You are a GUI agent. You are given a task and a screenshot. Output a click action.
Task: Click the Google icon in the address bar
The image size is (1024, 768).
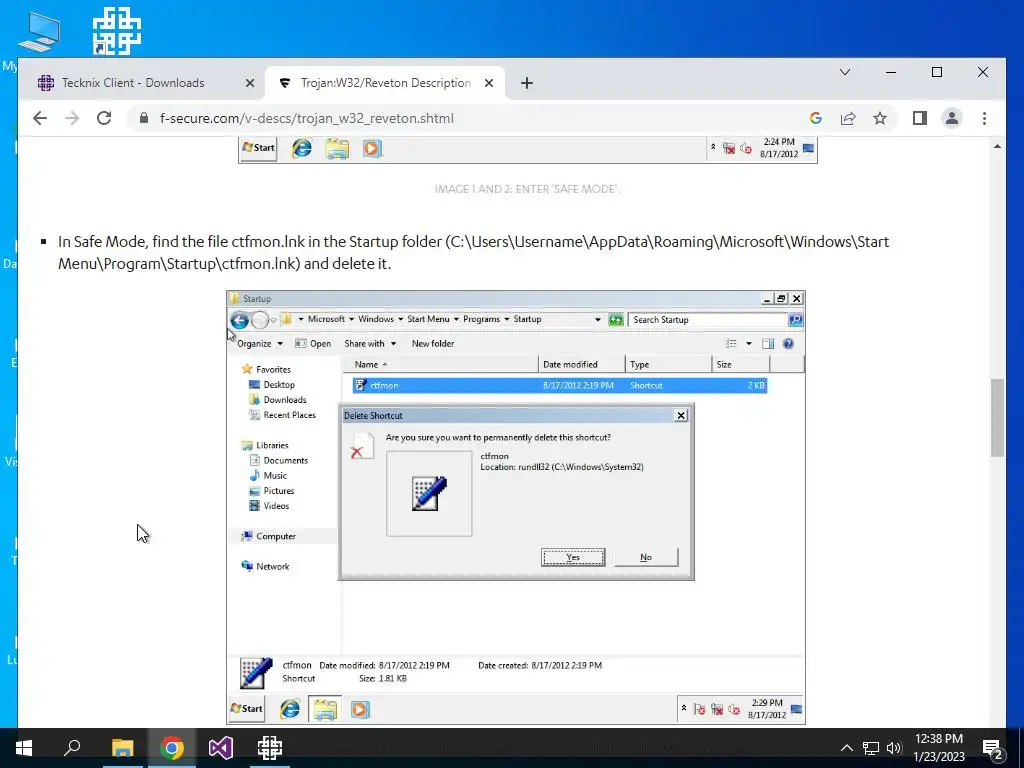tap(816, 118)
